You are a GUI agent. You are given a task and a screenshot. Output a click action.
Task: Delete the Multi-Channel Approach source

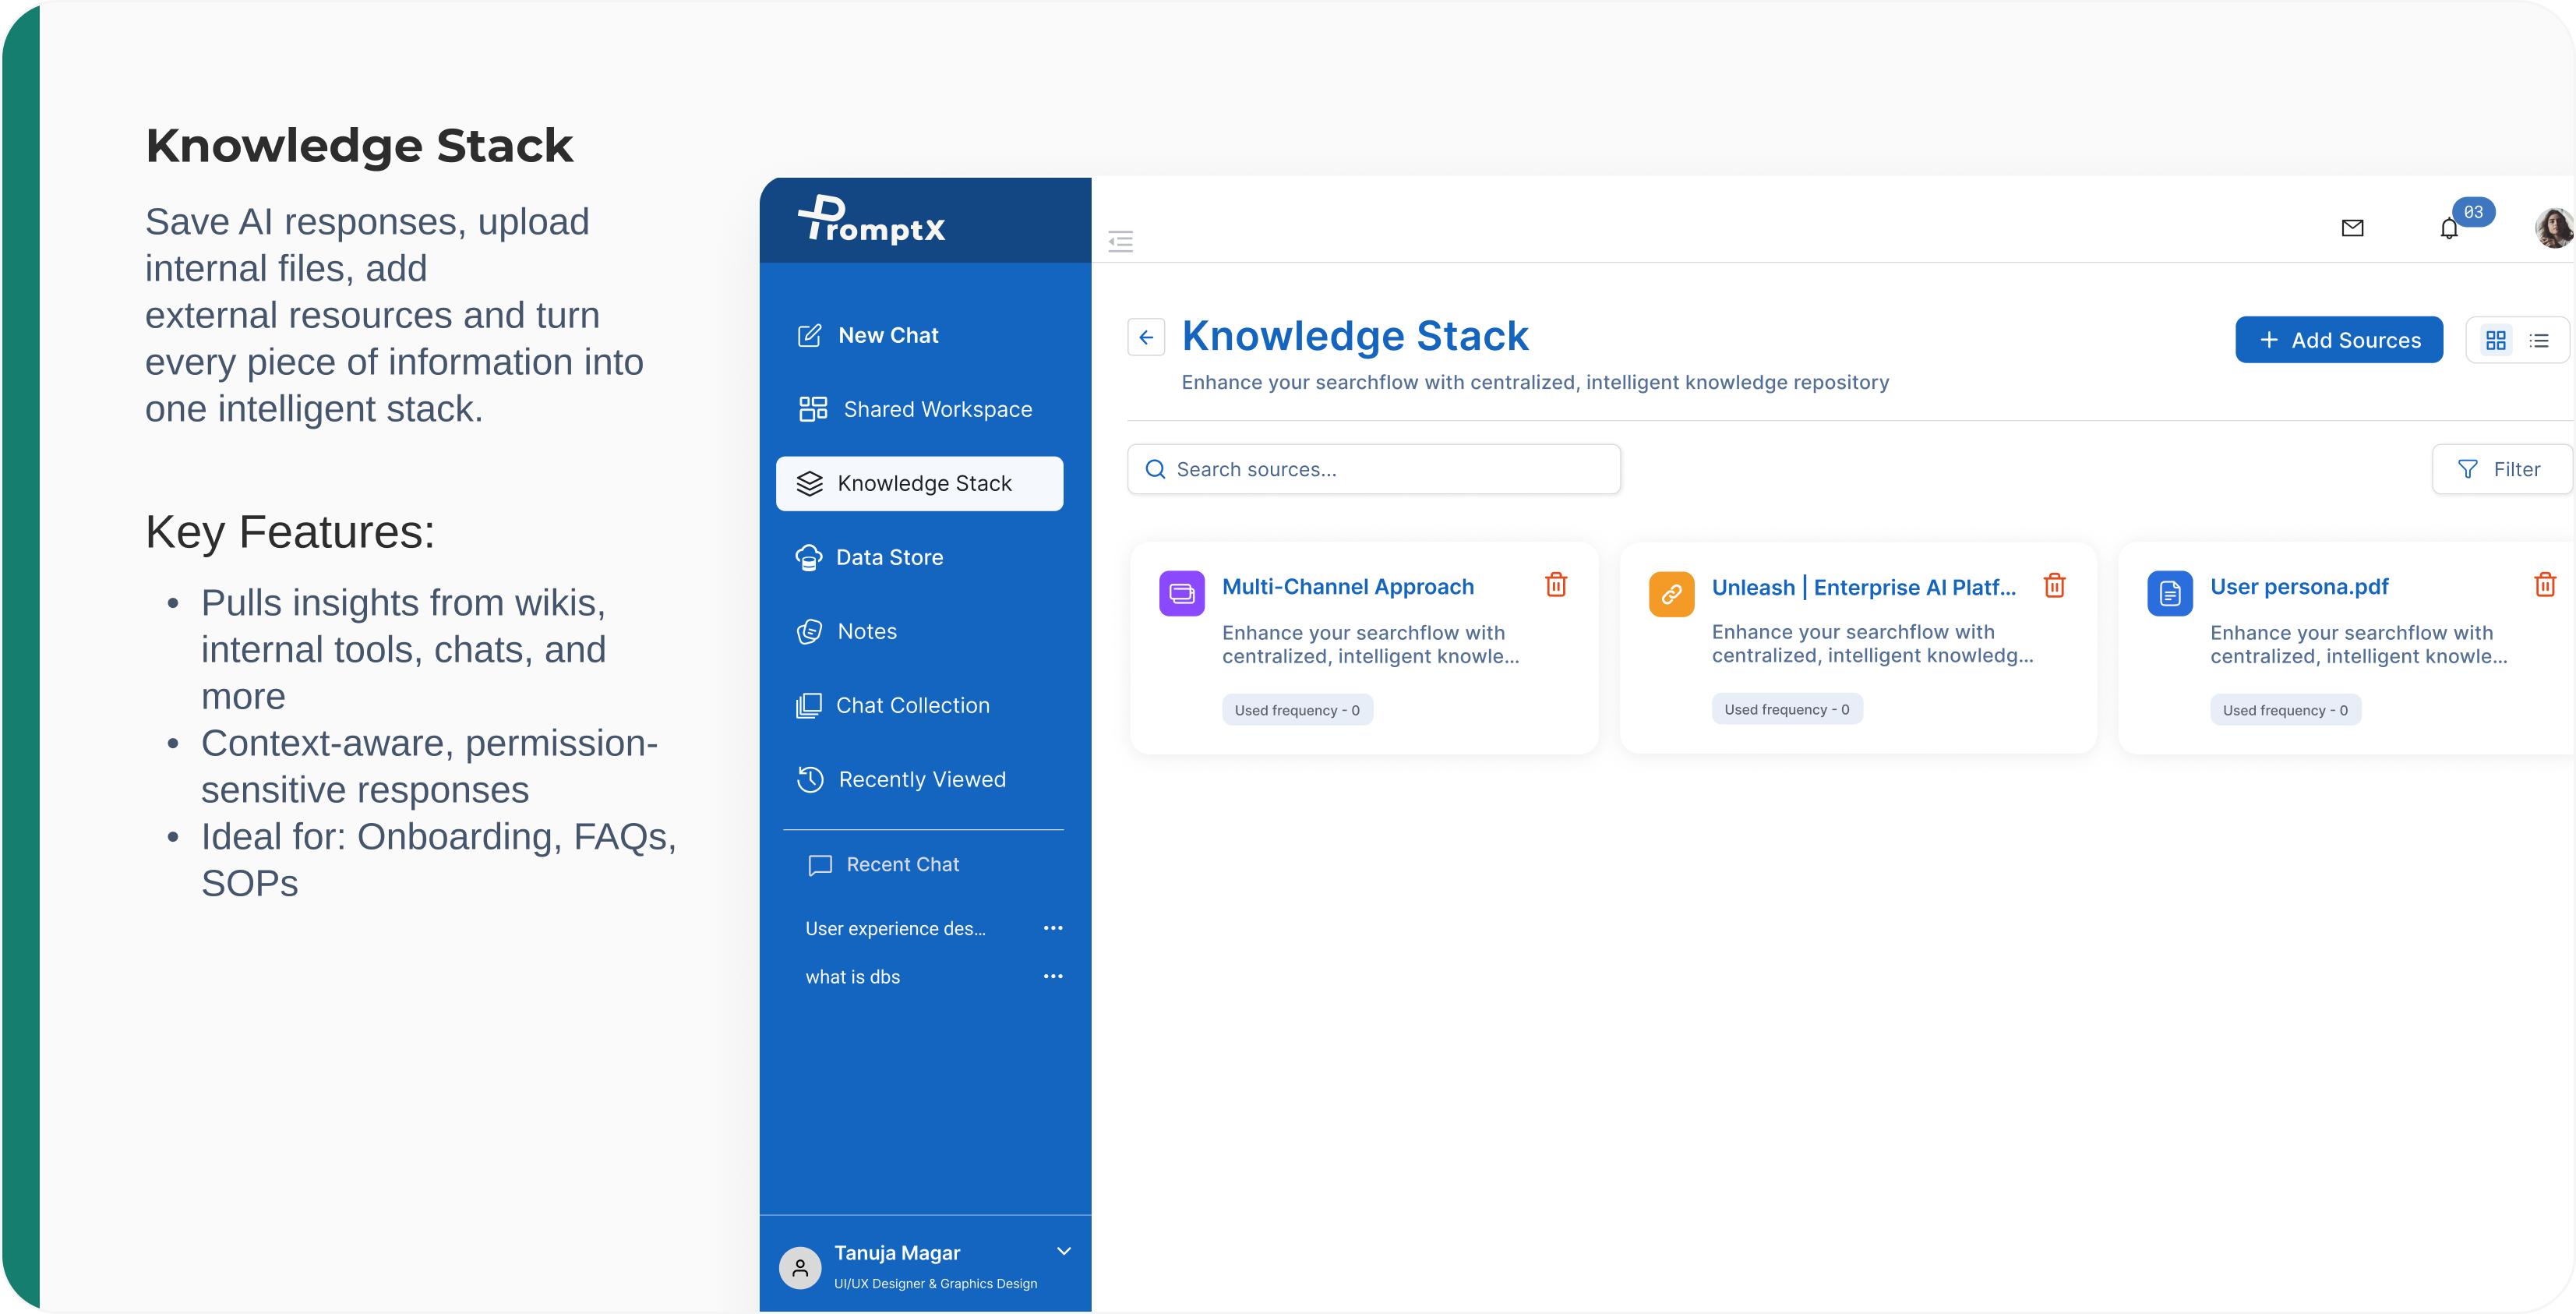pos(1555,585)
